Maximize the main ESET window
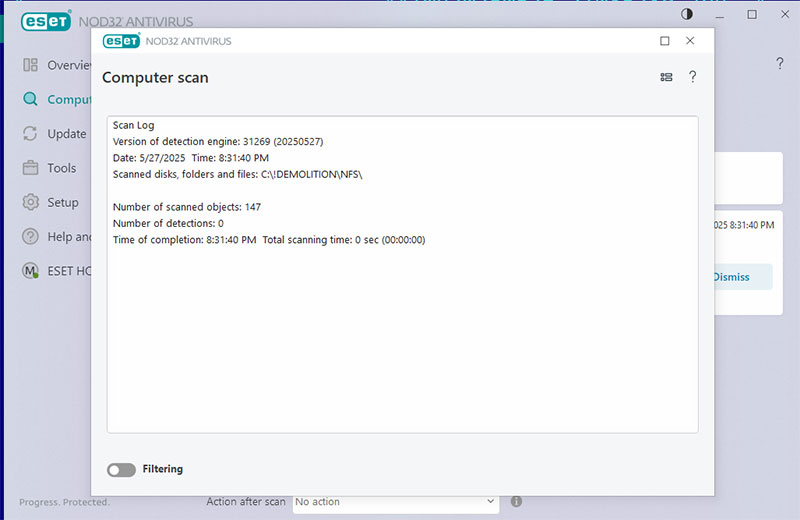 pyautogui.click(x=752, y=14)
